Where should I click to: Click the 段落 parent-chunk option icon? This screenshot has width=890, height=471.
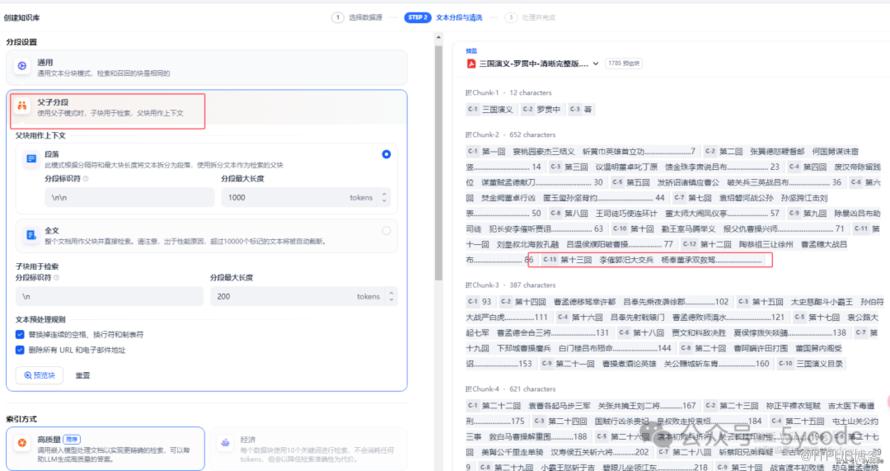[x=31, y=159]
